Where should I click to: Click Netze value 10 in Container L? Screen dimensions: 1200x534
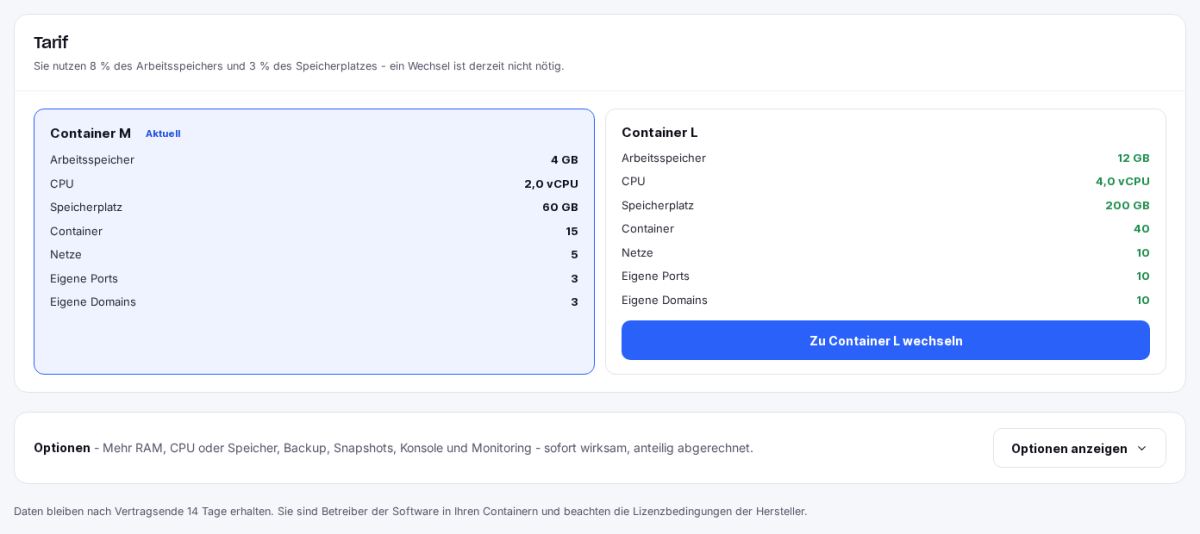click(x=1143, y=253)
